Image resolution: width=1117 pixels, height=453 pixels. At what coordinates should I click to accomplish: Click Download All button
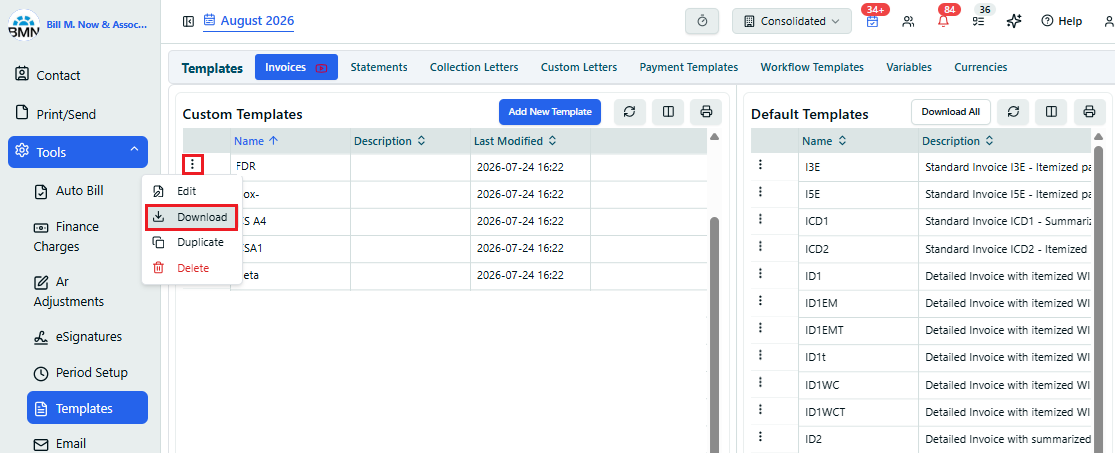[x=951, y=112]
